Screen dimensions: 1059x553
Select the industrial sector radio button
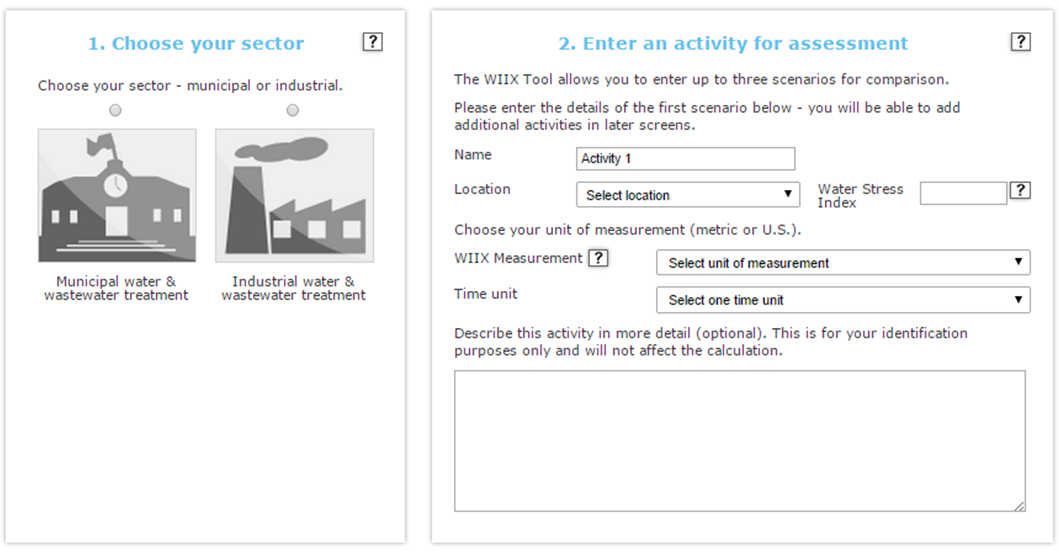[x=293, y=110]
